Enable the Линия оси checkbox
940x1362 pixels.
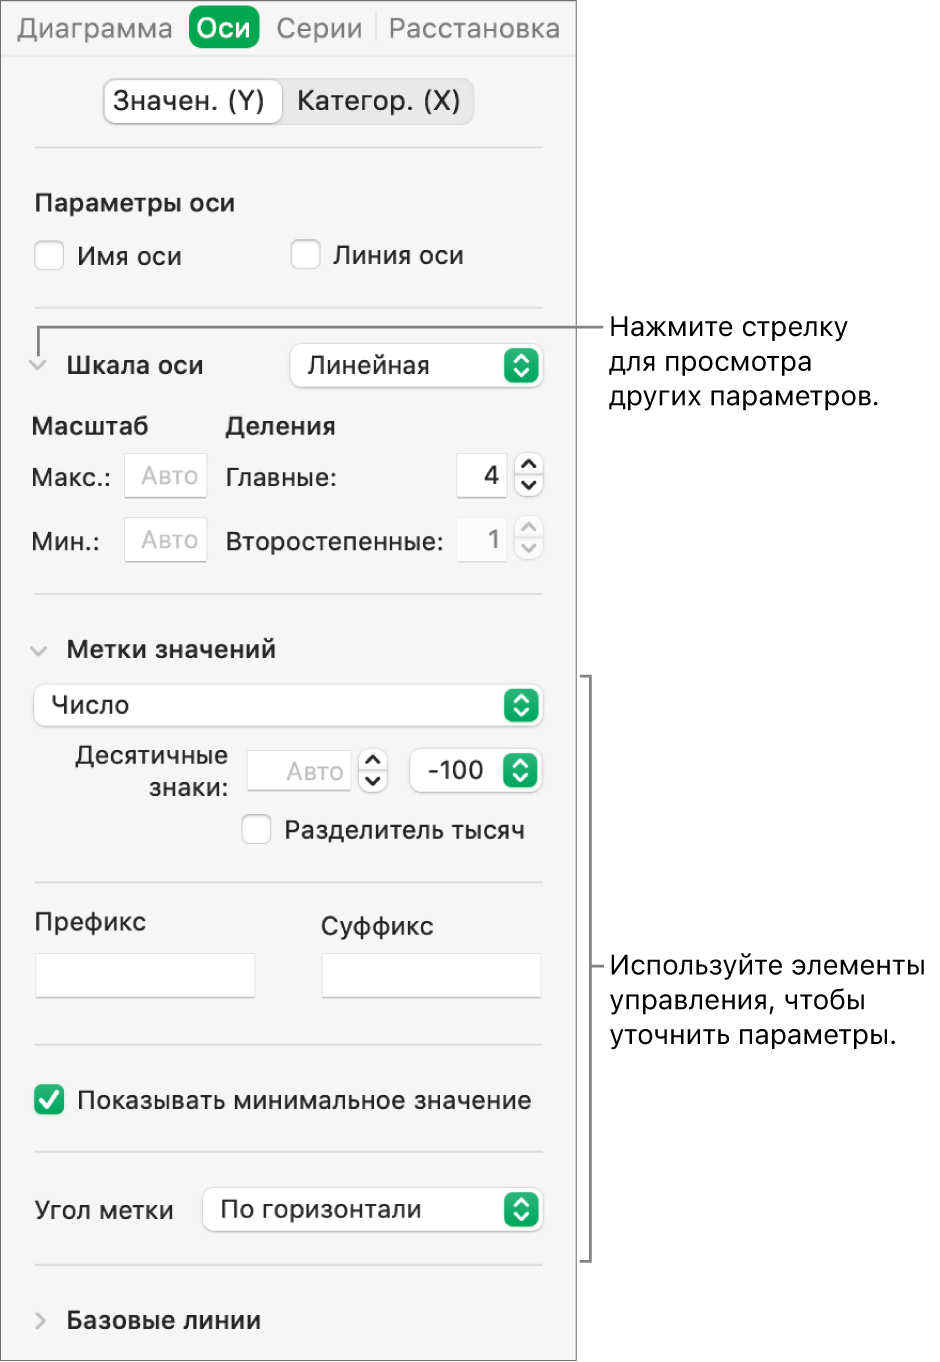click(305, 255)
